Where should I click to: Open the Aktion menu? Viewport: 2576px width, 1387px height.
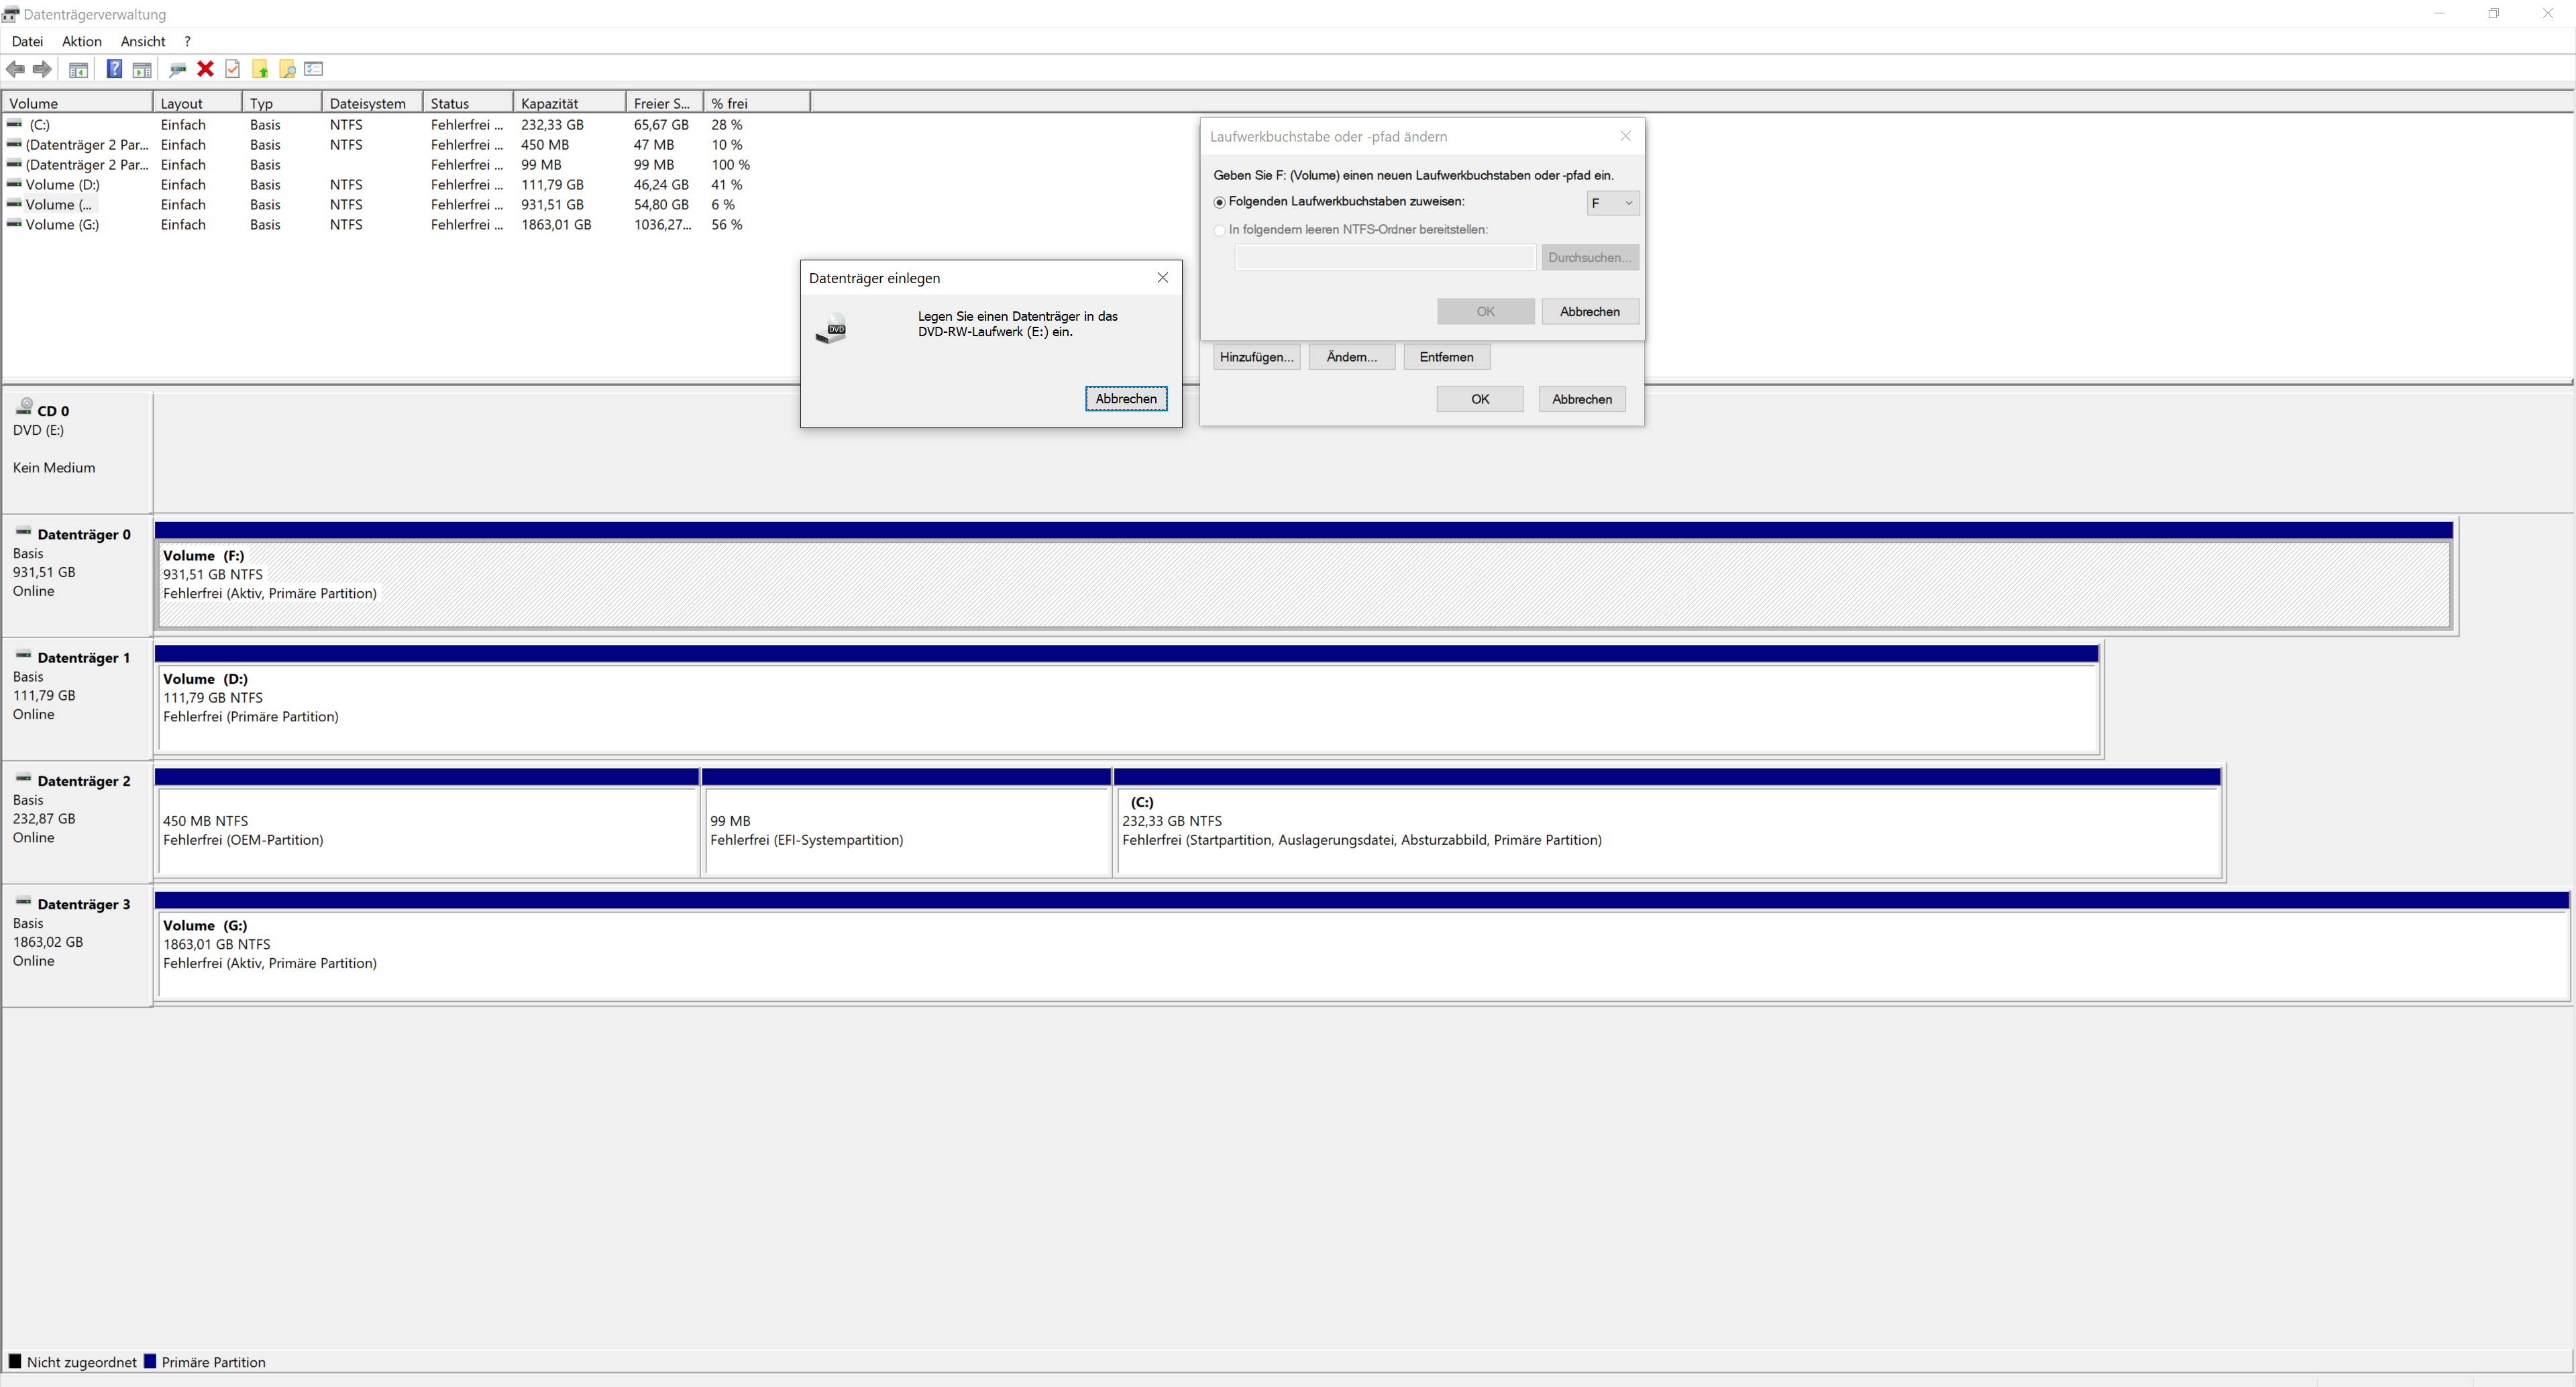point(81,41)
